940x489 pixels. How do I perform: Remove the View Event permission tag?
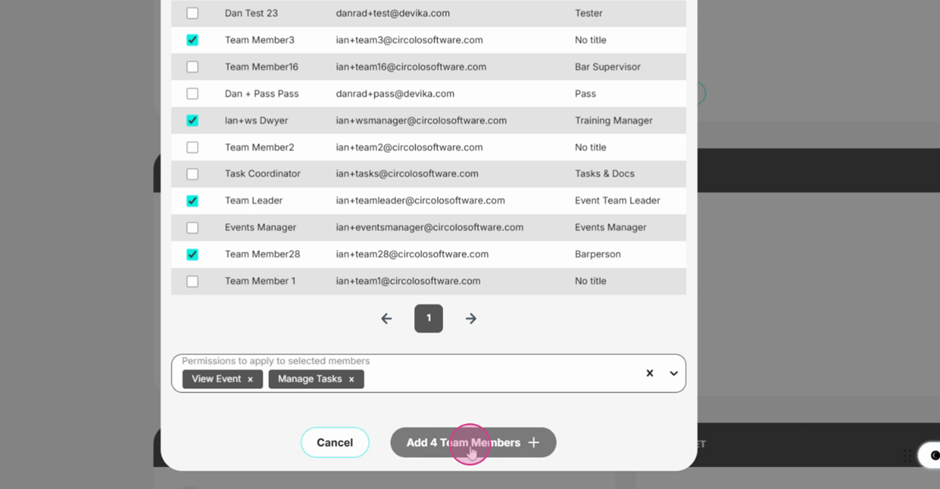tap(250, 380)
